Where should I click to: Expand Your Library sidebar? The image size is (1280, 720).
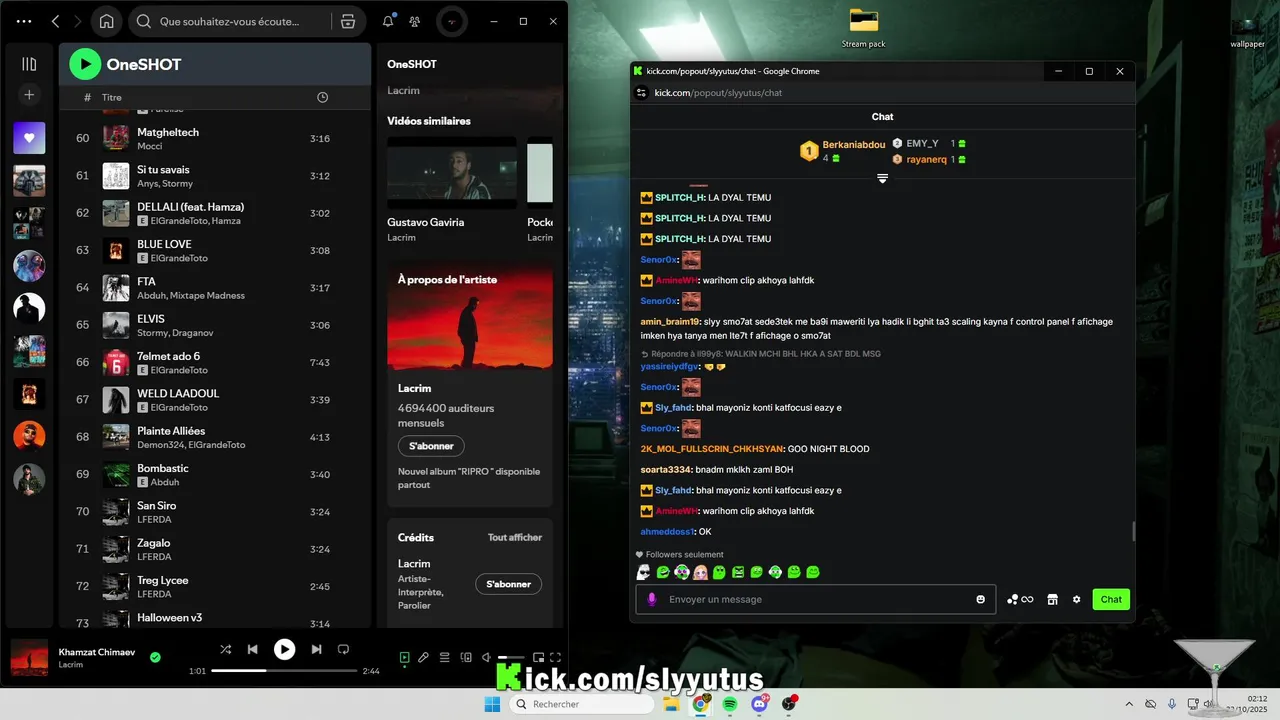(x=29, y=64)
